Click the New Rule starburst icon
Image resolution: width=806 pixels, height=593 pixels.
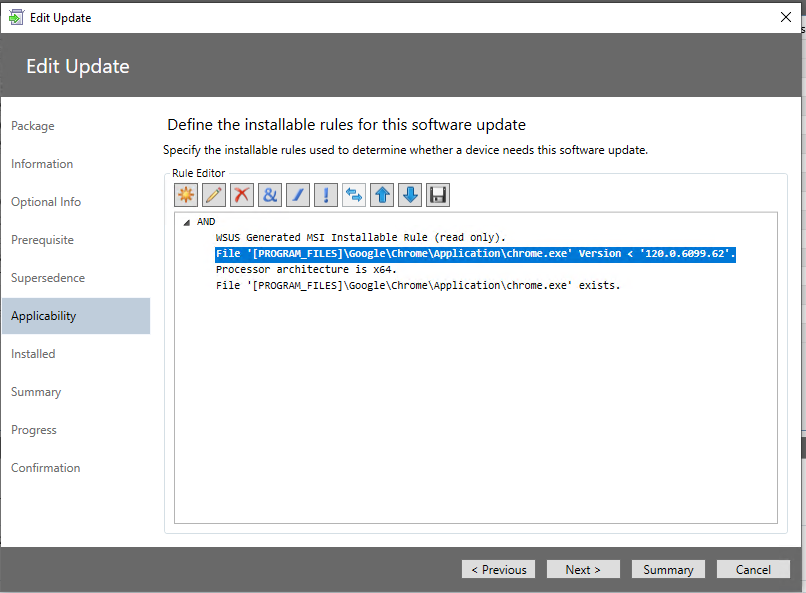point(186,195)
